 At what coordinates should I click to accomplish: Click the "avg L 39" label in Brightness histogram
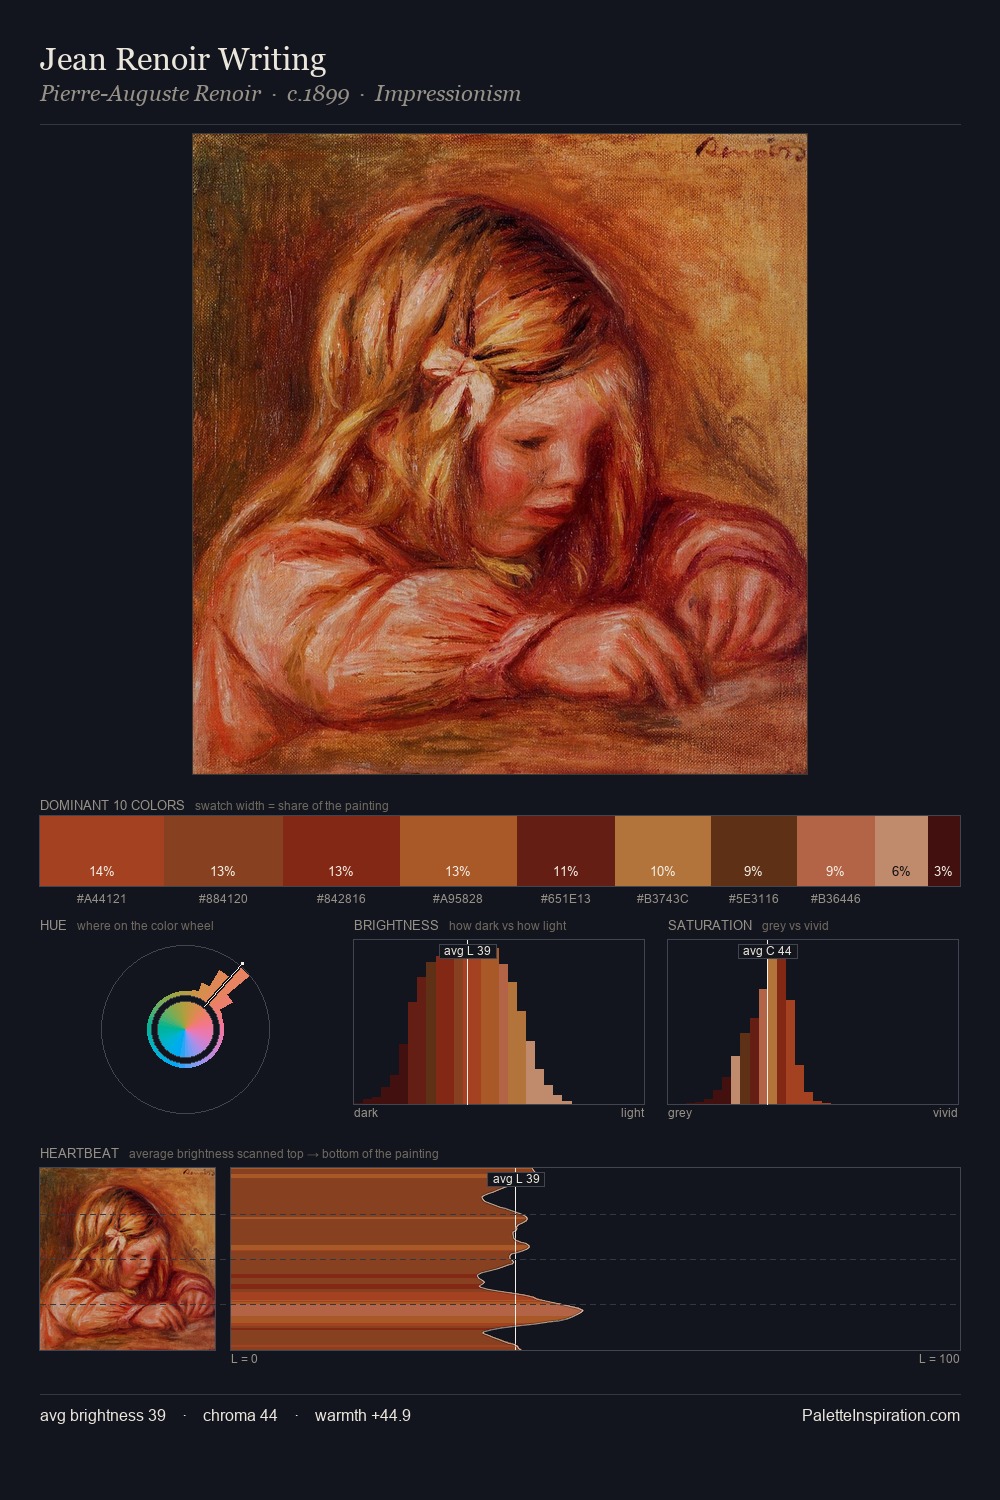click(467, 951)
